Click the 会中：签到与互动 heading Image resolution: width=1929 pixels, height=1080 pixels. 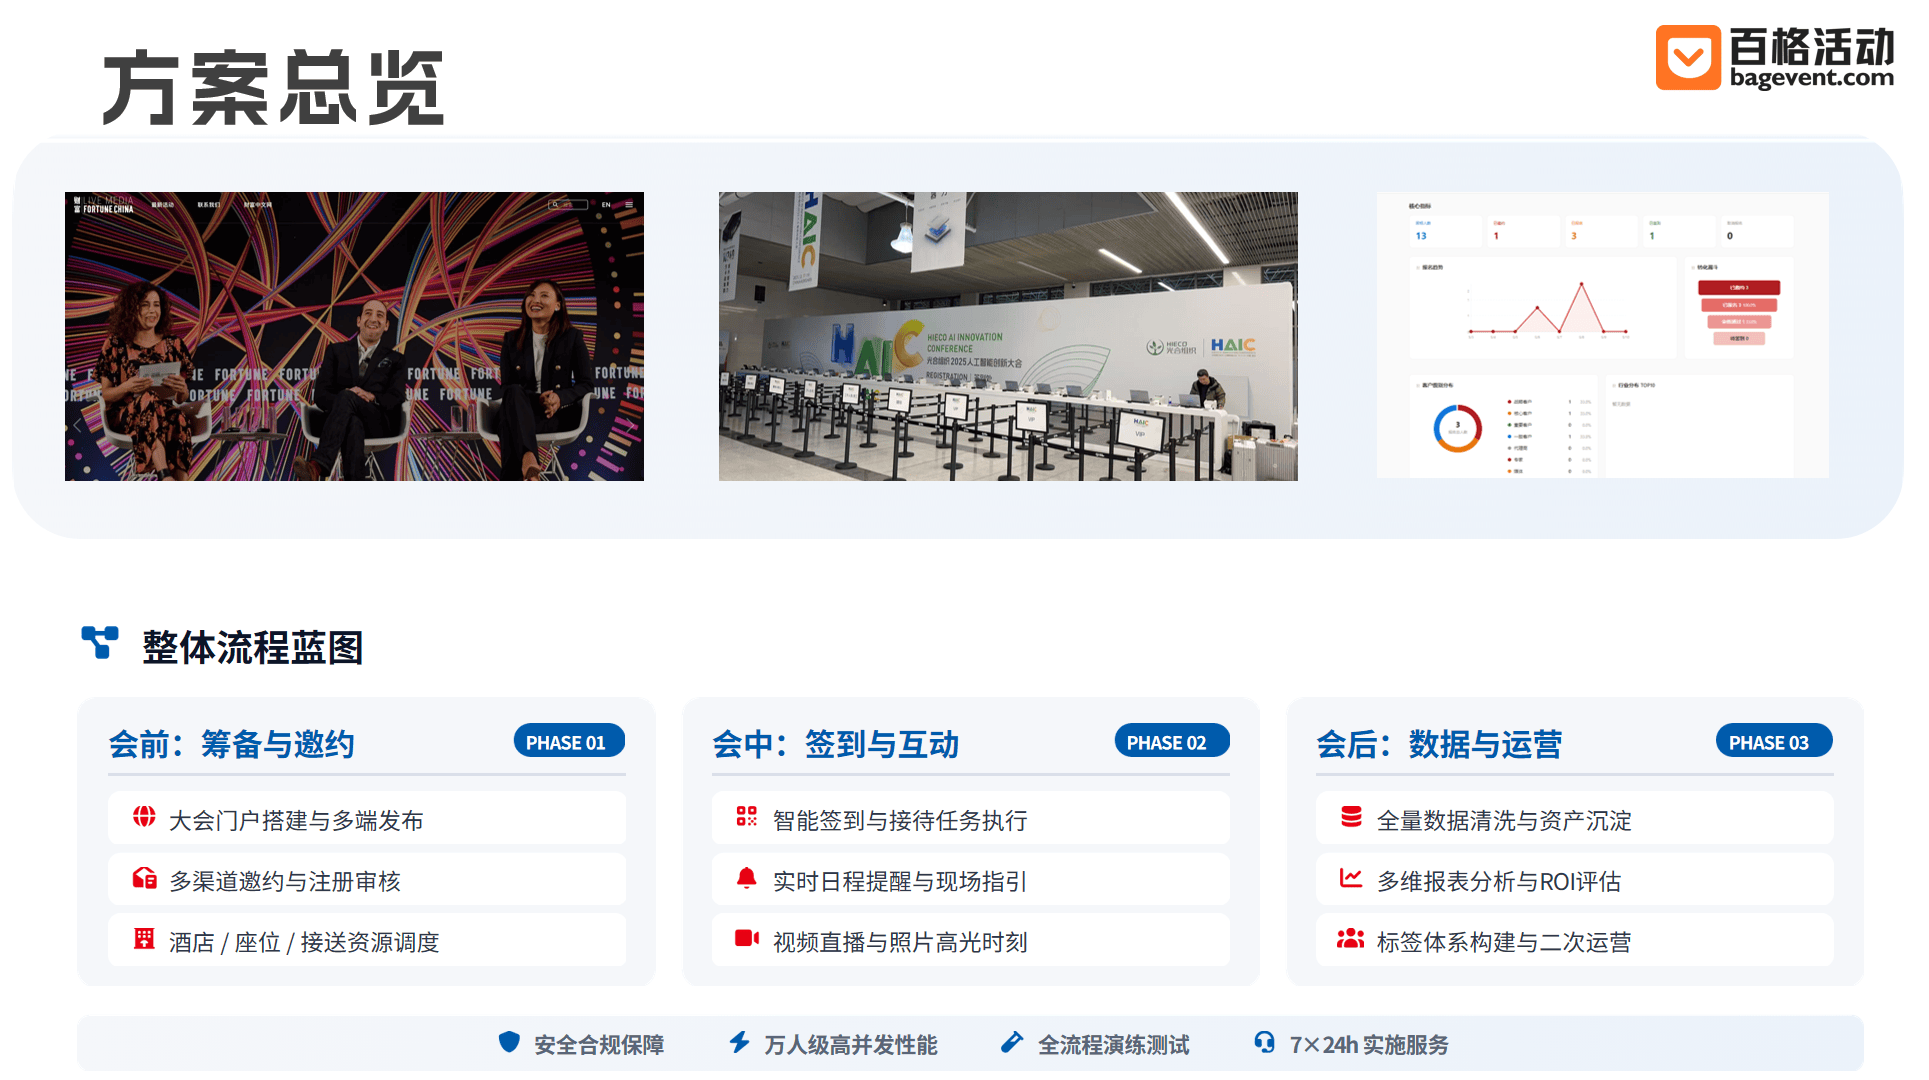(x=836, y=744)
